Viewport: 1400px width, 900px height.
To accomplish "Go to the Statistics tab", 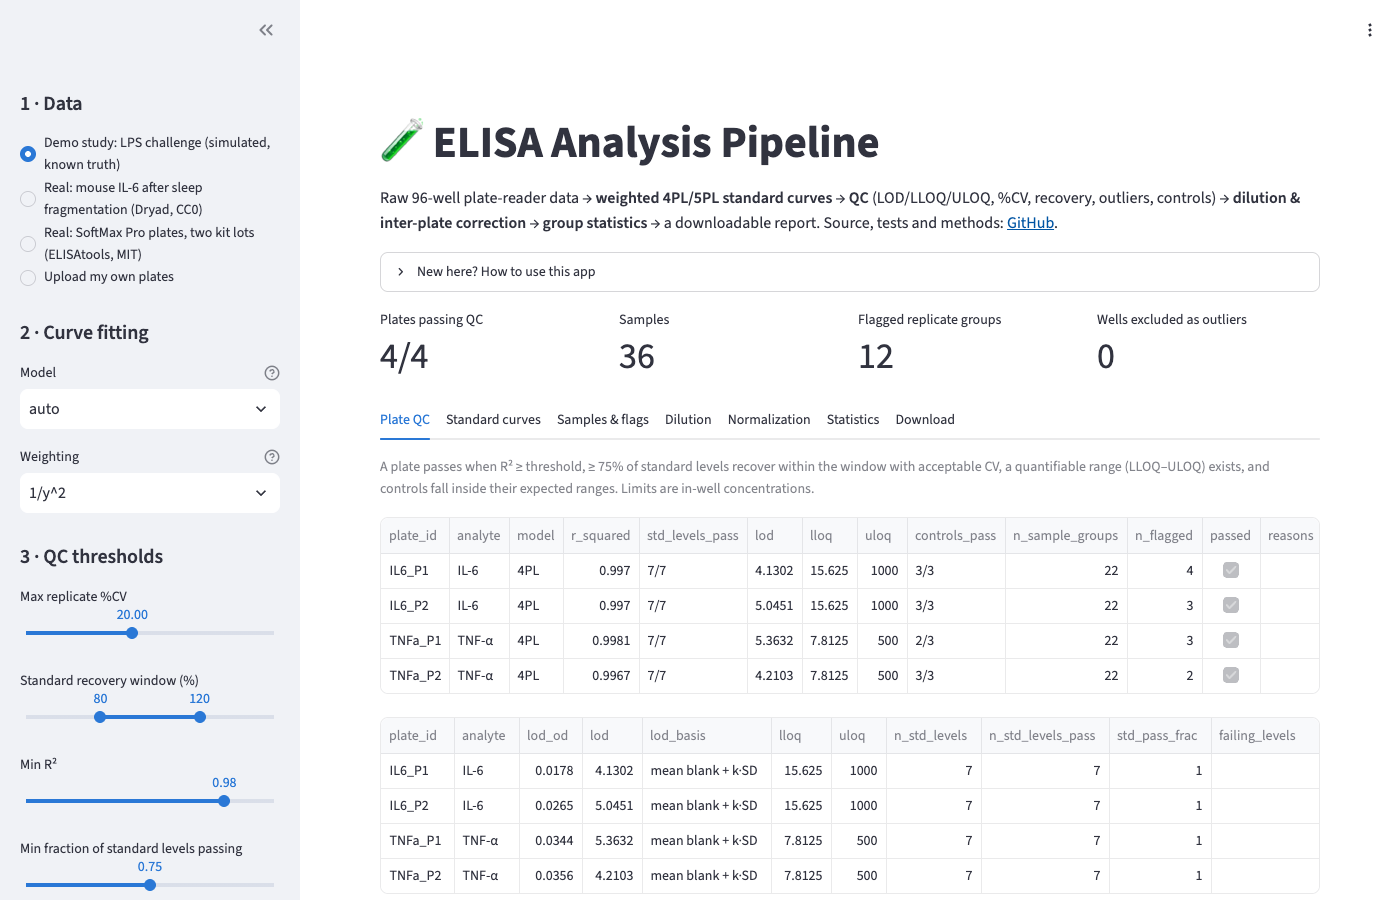I will 853,420.
